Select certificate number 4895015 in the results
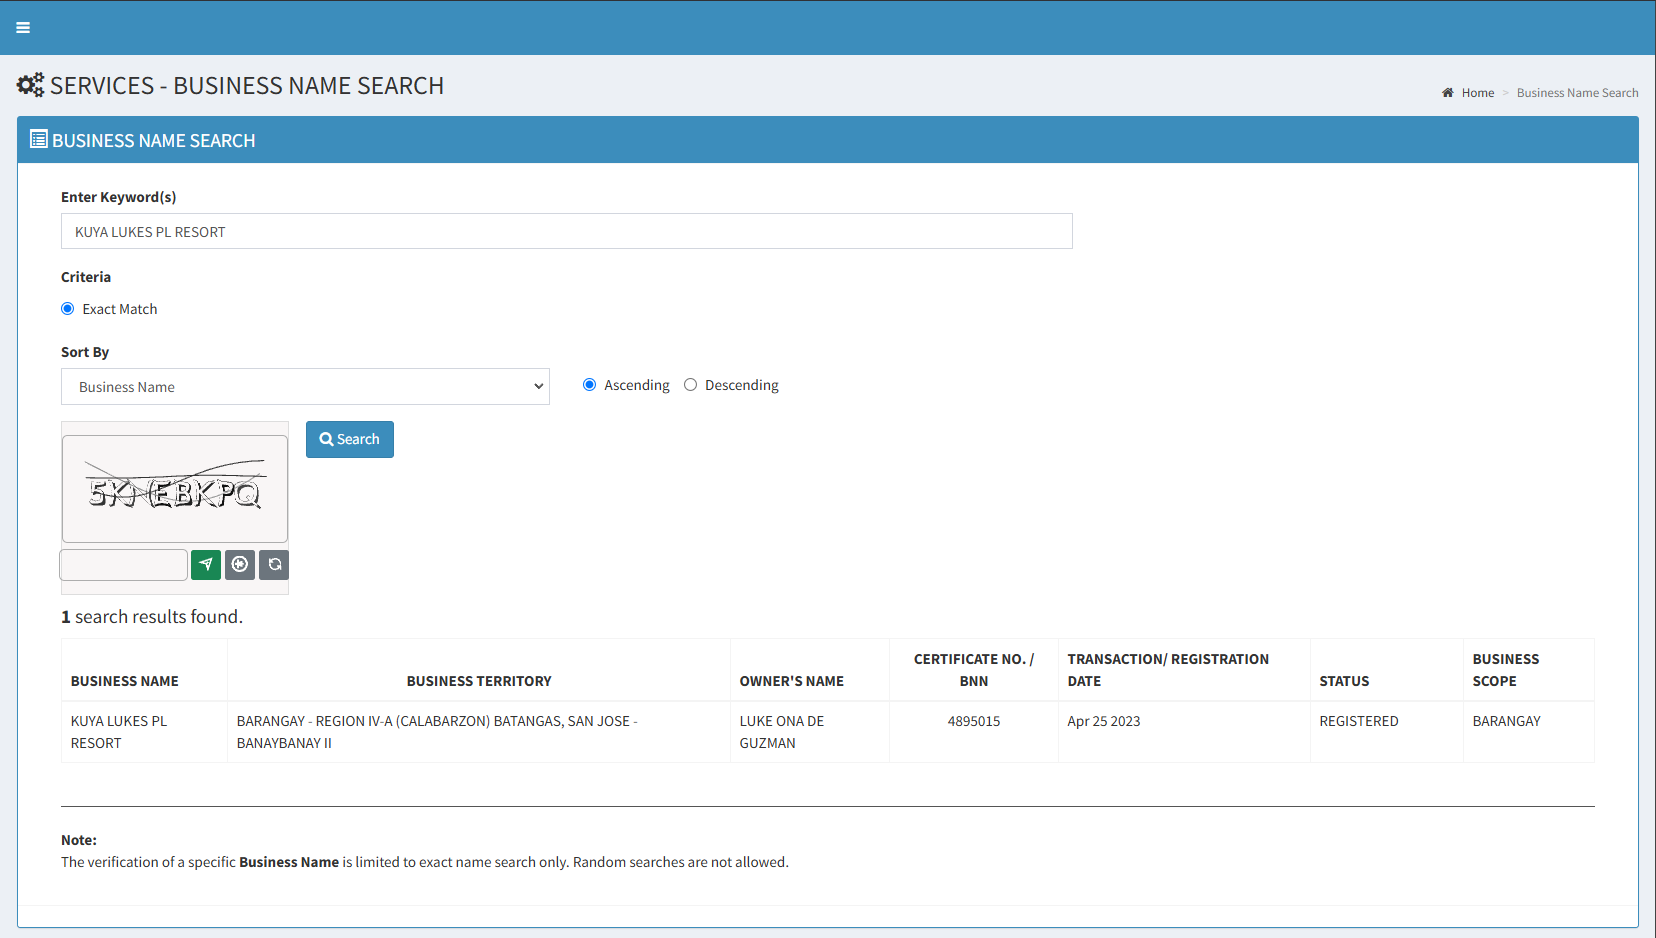Image resolution: width=1656 pixels, height=938 pixels. pos(973,721)
